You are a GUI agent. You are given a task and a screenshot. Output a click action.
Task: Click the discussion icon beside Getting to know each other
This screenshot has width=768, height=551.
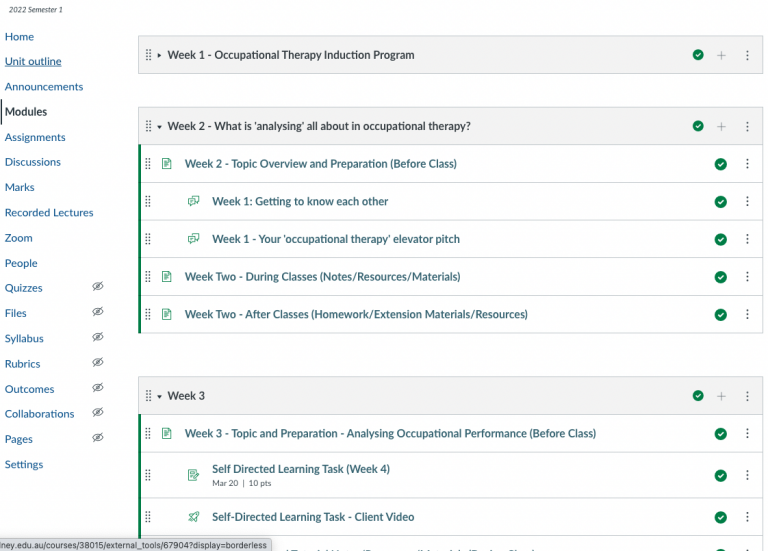(194, 201)
